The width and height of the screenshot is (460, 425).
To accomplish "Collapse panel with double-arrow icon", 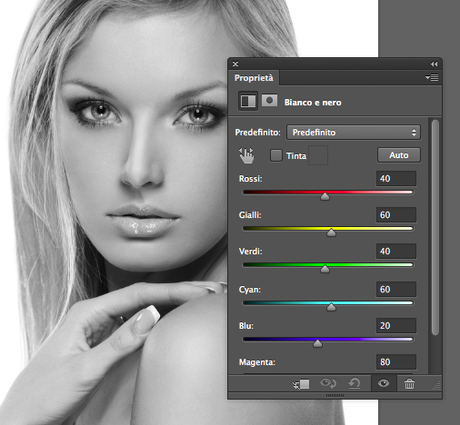I will coord(434,64).
